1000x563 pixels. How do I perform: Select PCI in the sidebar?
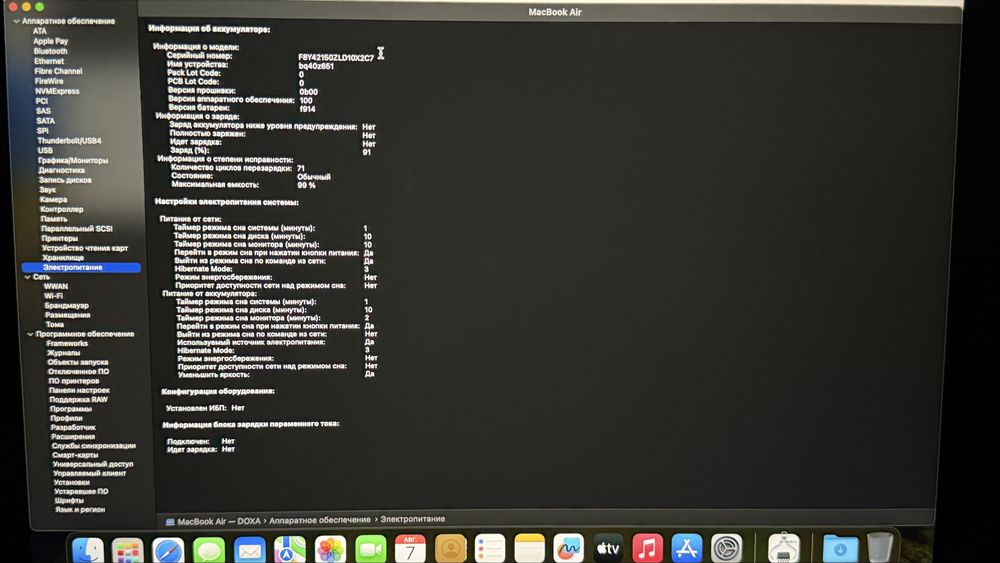tap(42, 101)
